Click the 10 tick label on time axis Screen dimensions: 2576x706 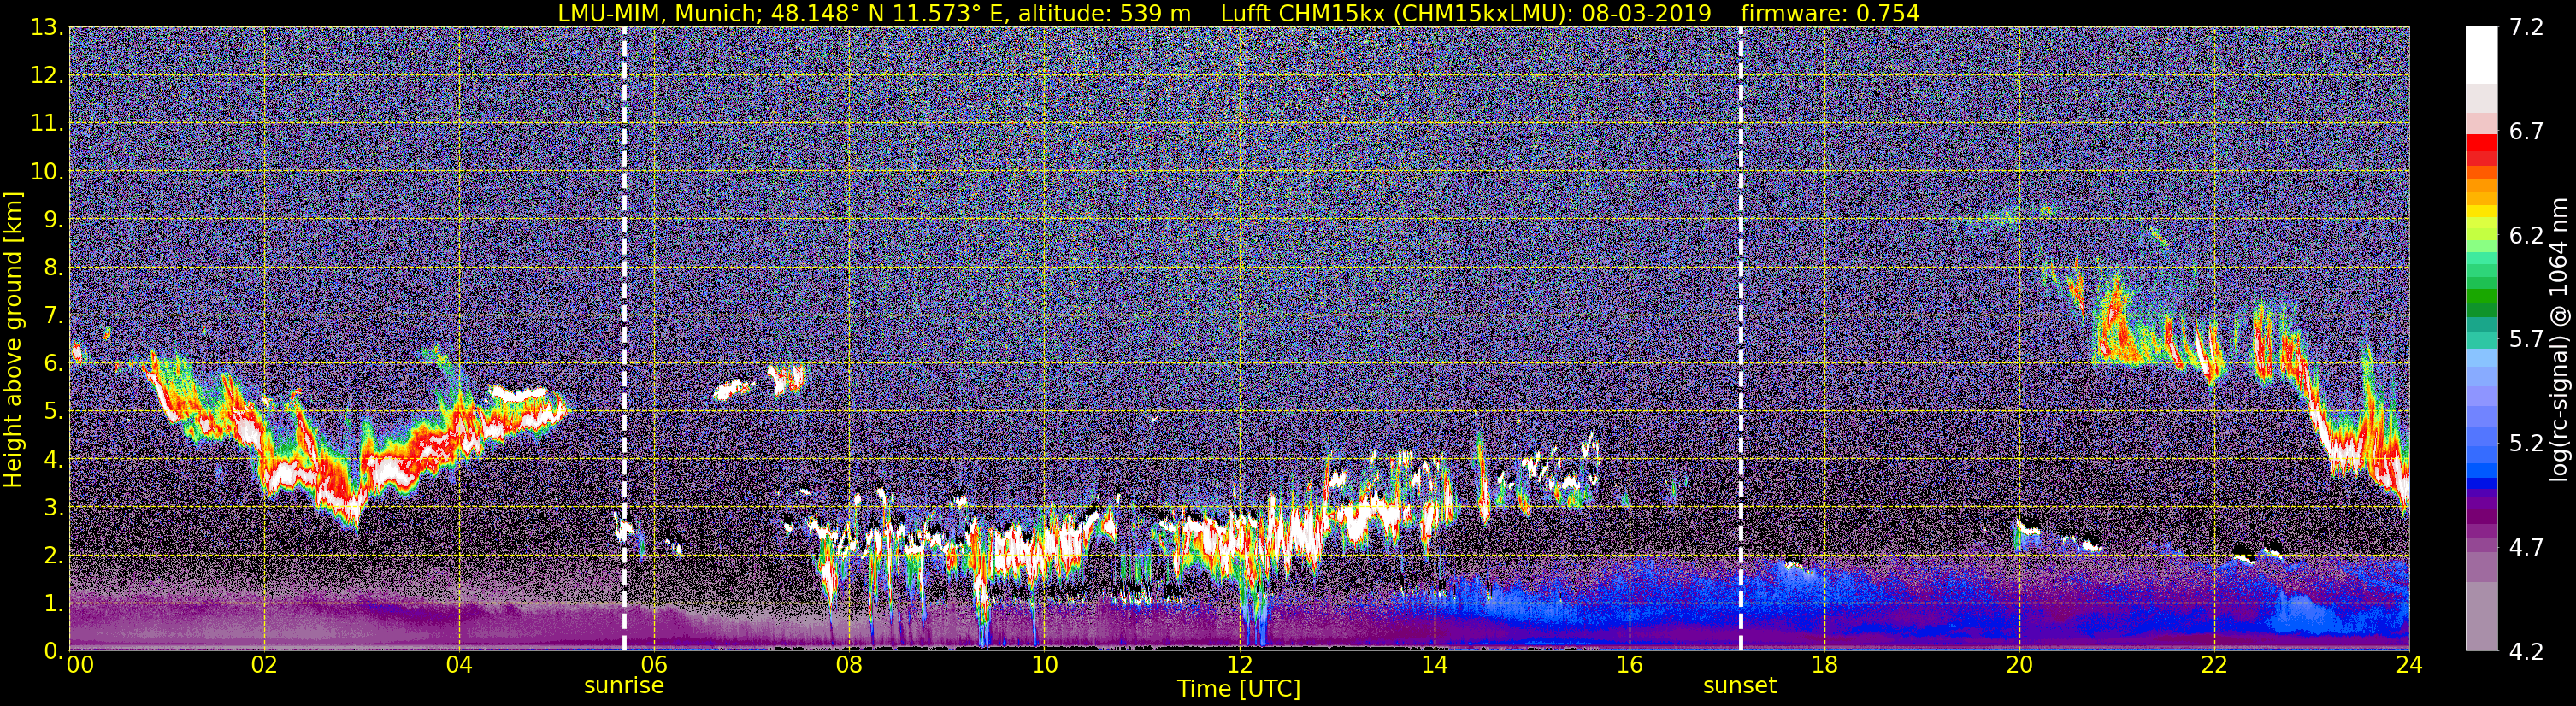coord(1044,665)
